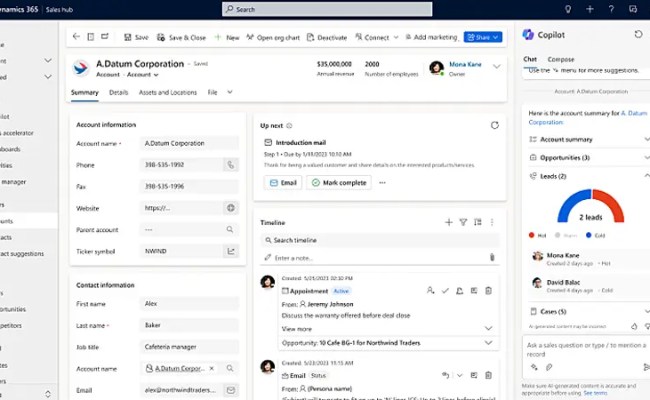Open the Connect dropdown arrow
The image size is (650, 400).
(396, 37)
